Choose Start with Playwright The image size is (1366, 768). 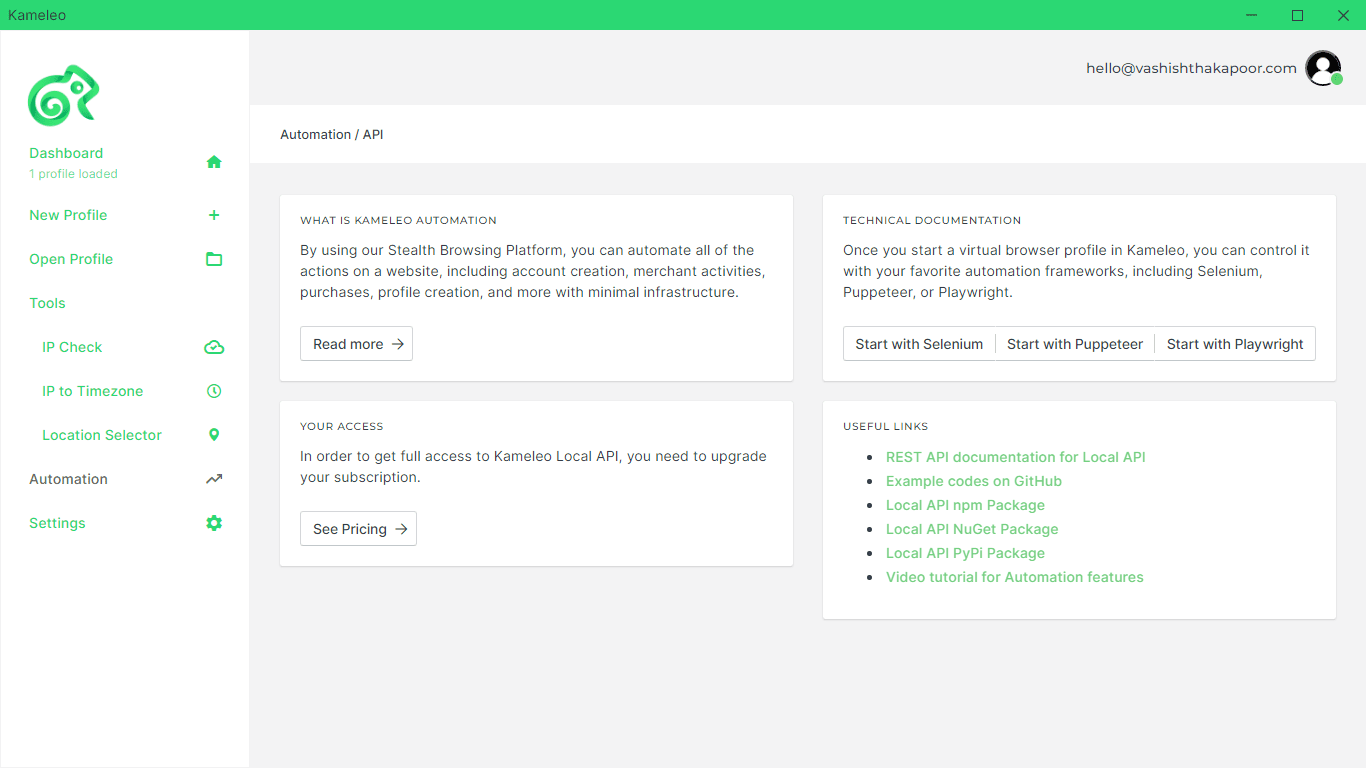[1235, 344]
